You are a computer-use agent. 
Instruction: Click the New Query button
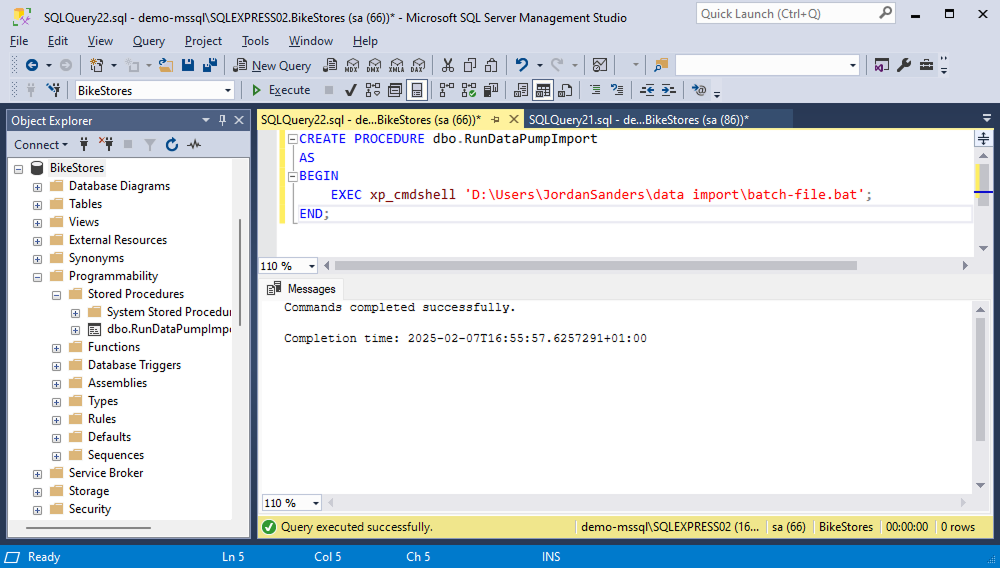coord(272,65)
